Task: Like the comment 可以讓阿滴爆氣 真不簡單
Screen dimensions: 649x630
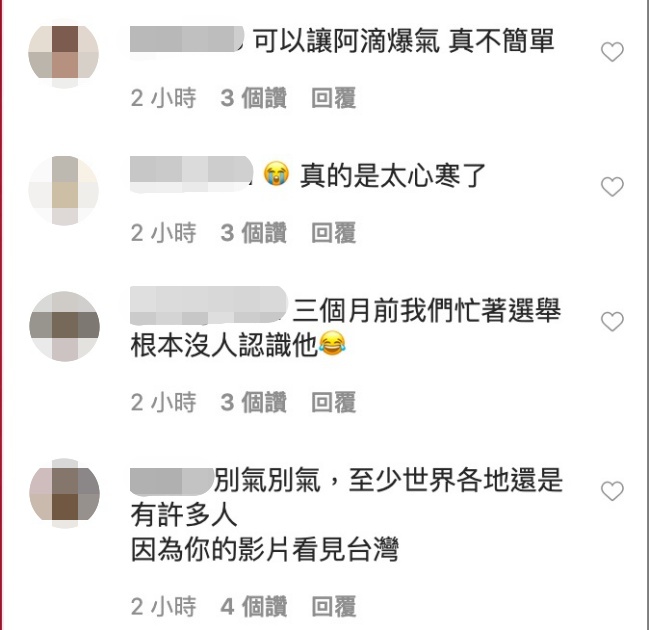Action: [612, 52]
